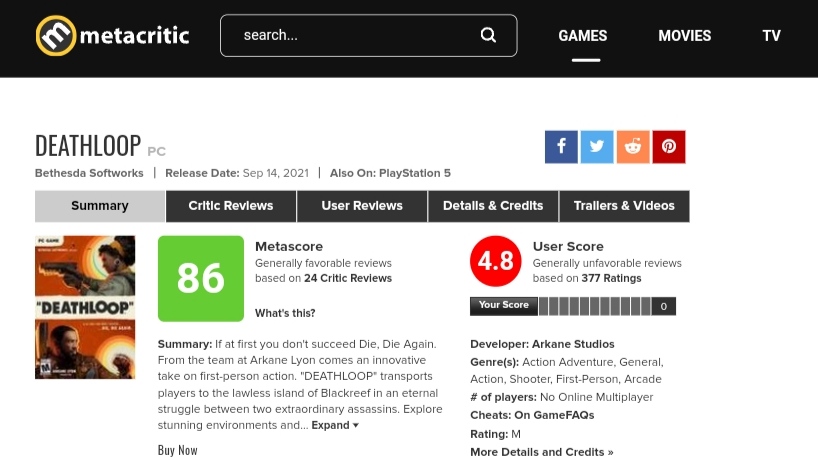The height and width of the screenshot is (460, 818).
Task: Switch to Critic Reviews tab
Action: click(x=231, y=206)
